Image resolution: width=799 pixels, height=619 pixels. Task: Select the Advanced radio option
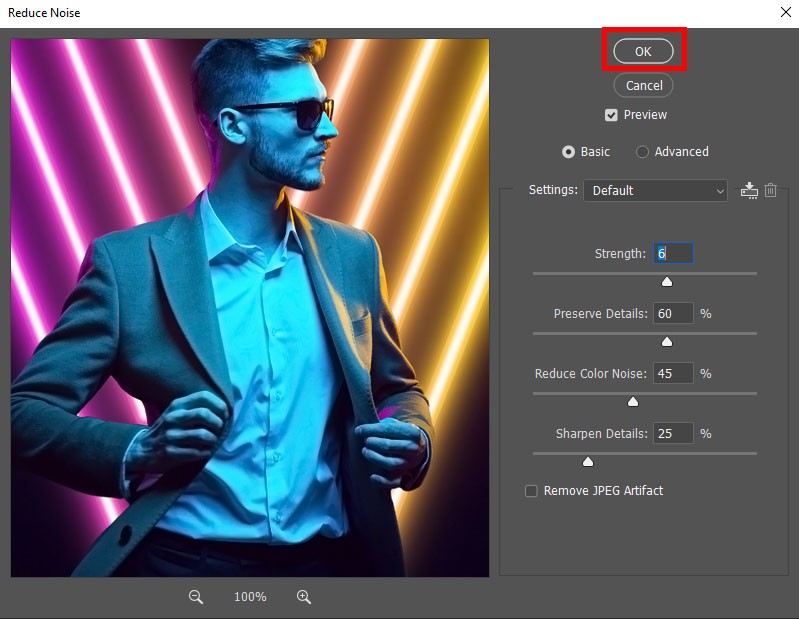pos(642,152)
